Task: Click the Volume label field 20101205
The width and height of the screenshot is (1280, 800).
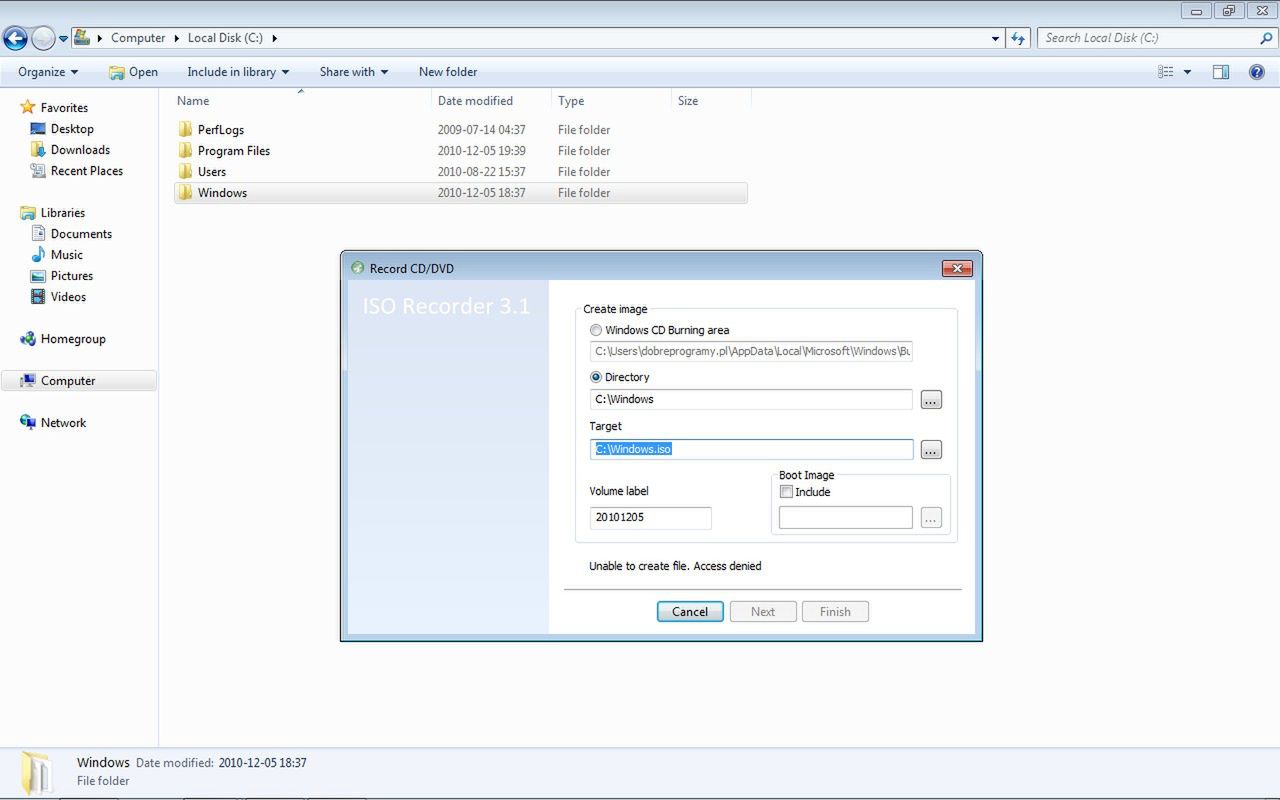Action: [x=651, y=518]
